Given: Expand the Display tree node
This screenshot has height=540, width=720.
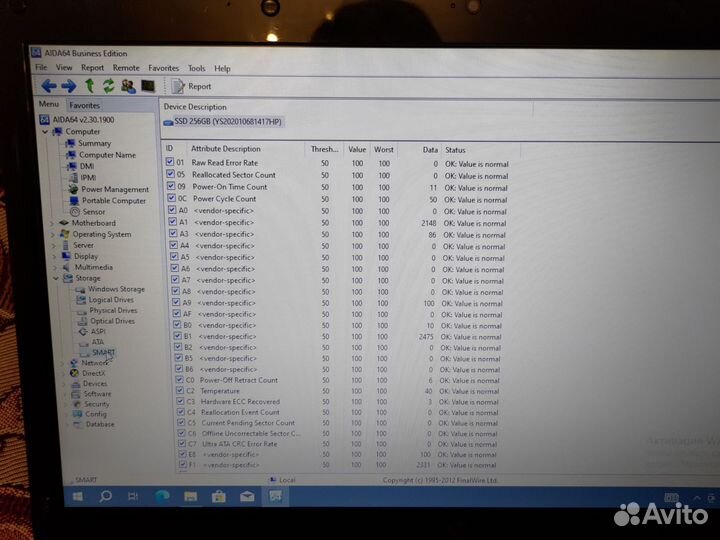Looking at the screenshot, I should 54,257.
